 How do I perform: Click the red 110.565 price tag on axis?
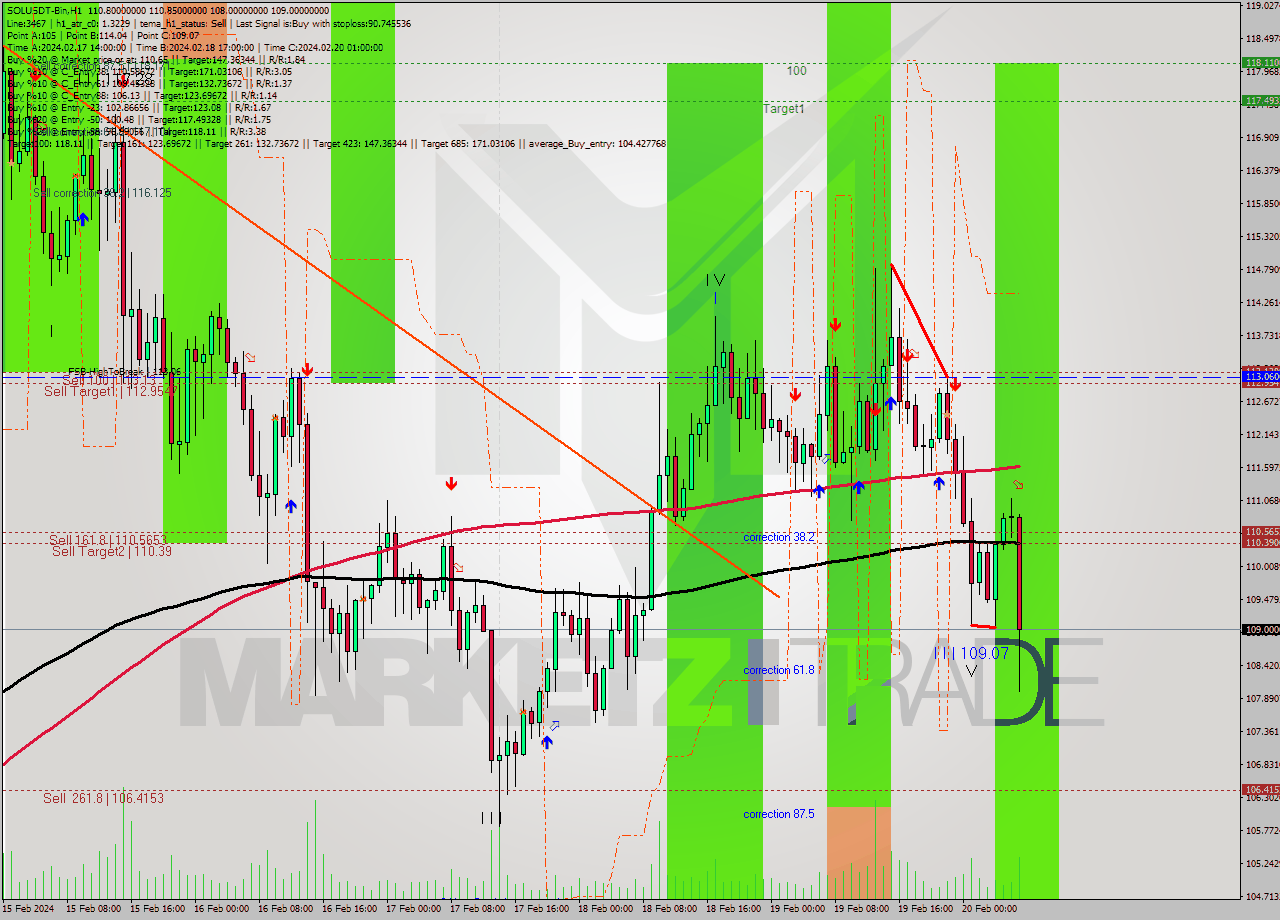(1260, 531)
